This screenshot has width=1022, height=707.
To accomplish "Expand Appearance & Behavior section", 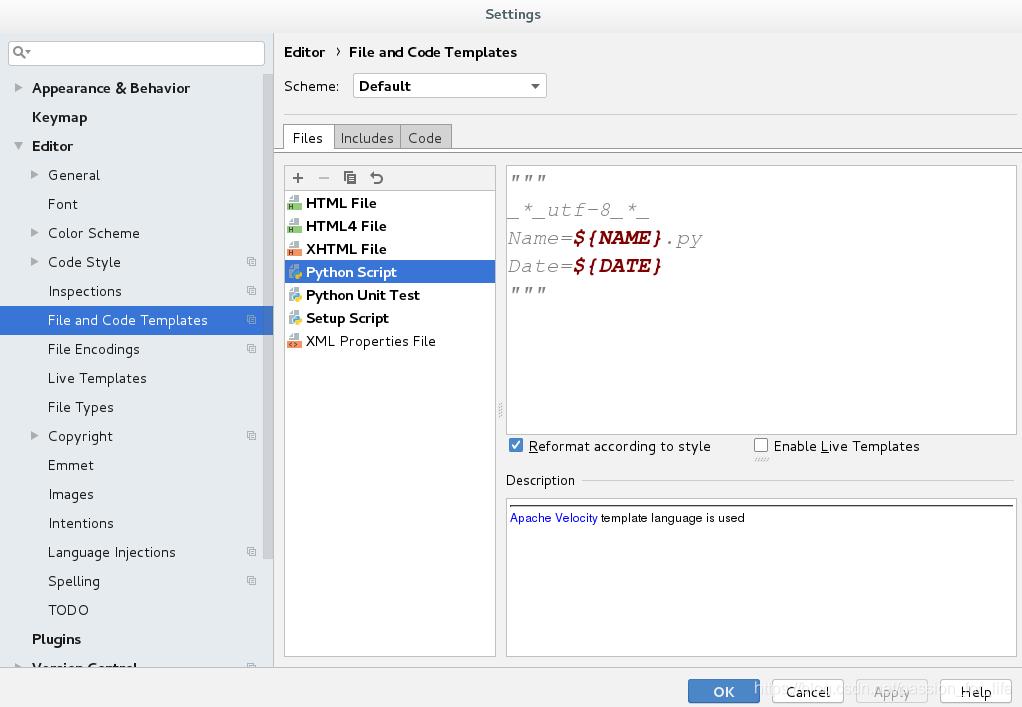I will (18, 87).
